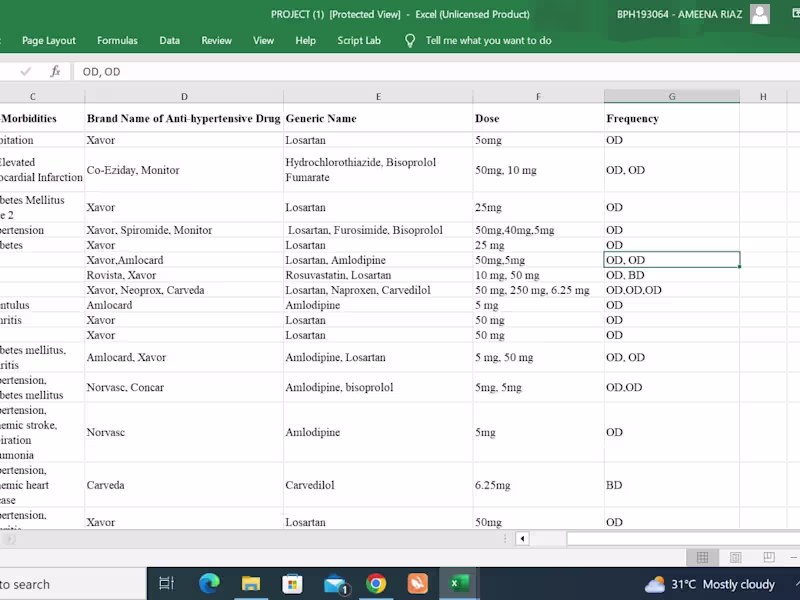800x600 pixels.
Task: Click the Tell me what you want to do box
Action: click(x=488, y=41)
